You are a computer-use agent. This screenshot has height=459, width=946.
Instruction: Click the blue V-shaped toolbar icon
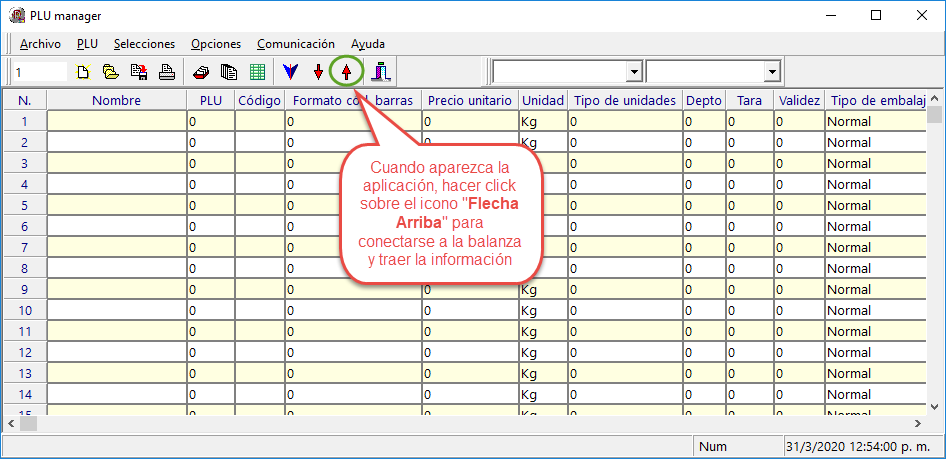tap(290, 72)
